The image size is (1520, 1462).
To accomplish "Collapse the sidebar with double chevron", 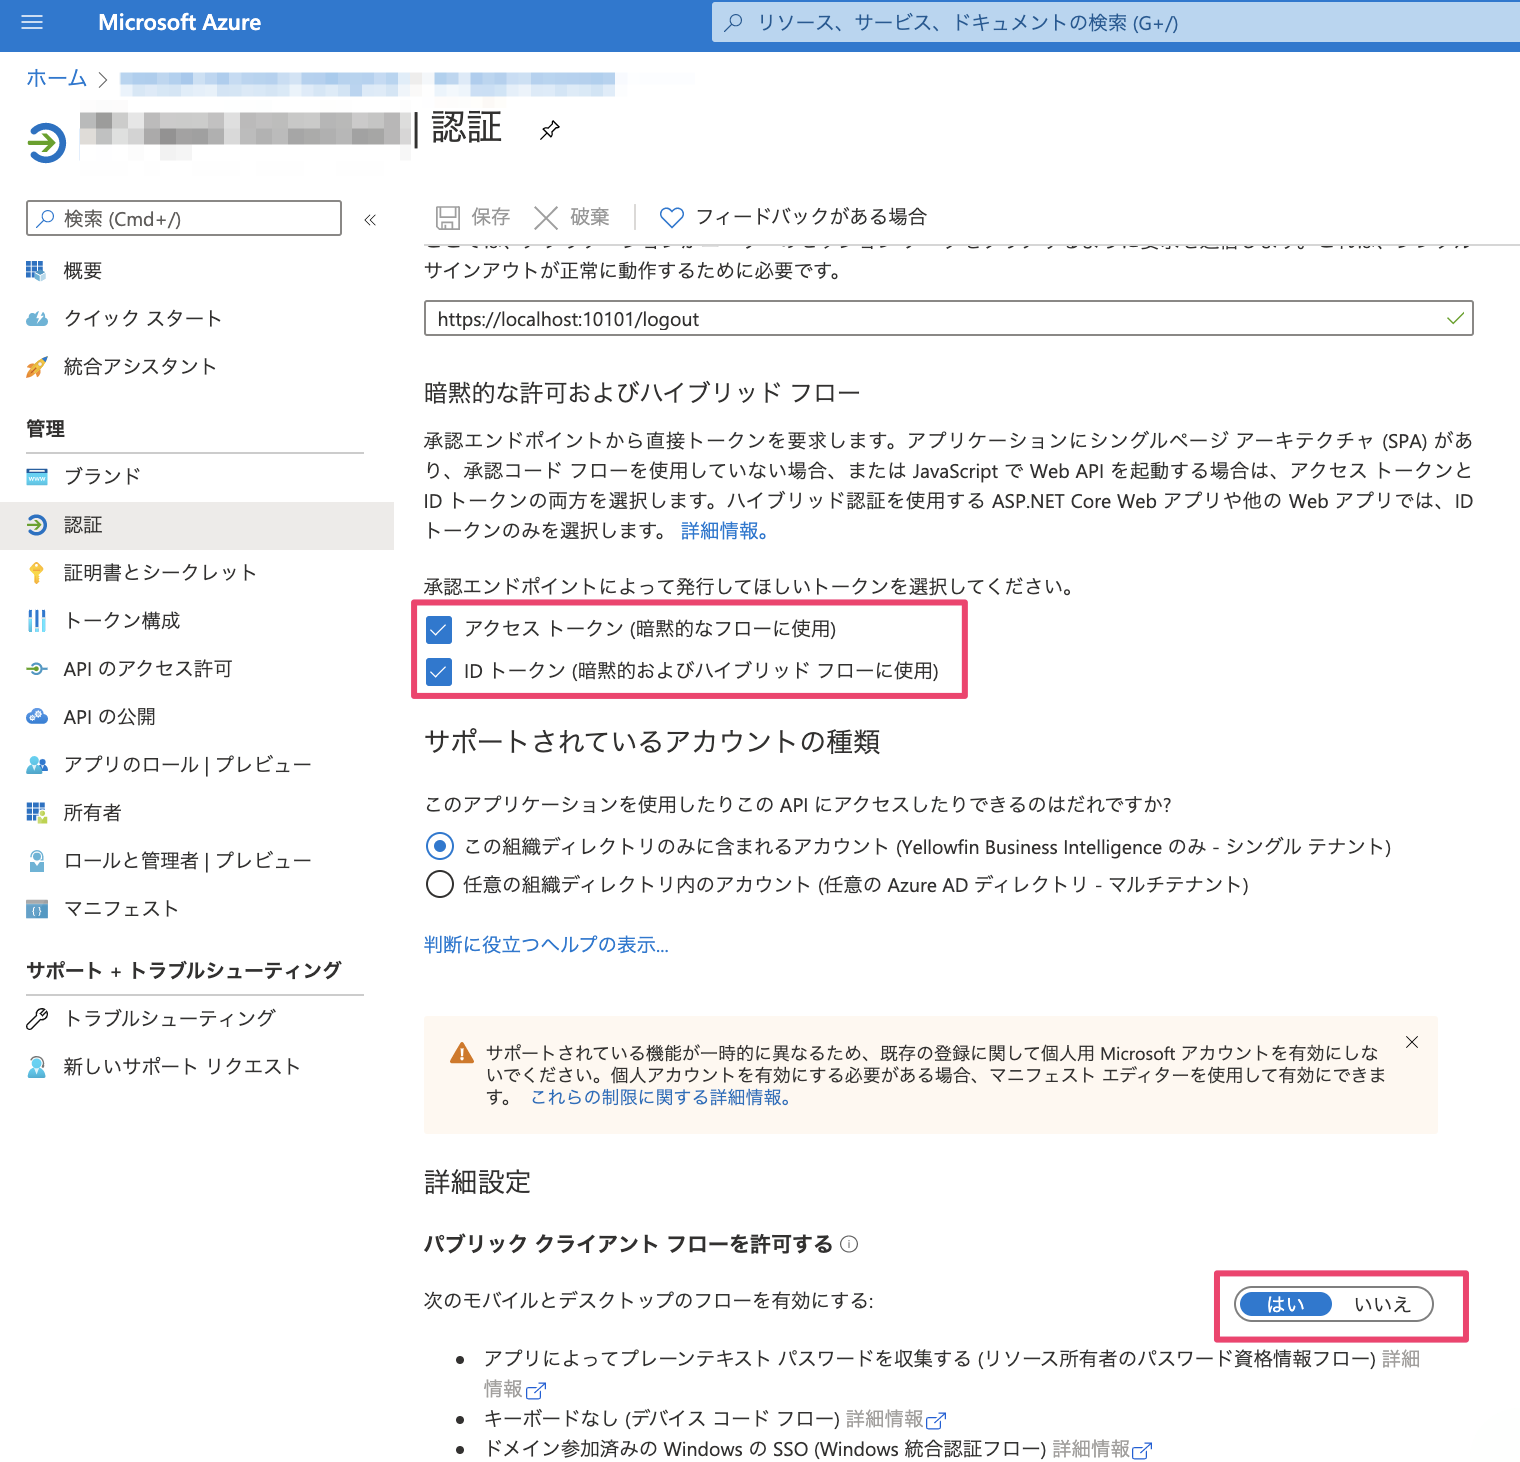I will click(x=370, y=219).
